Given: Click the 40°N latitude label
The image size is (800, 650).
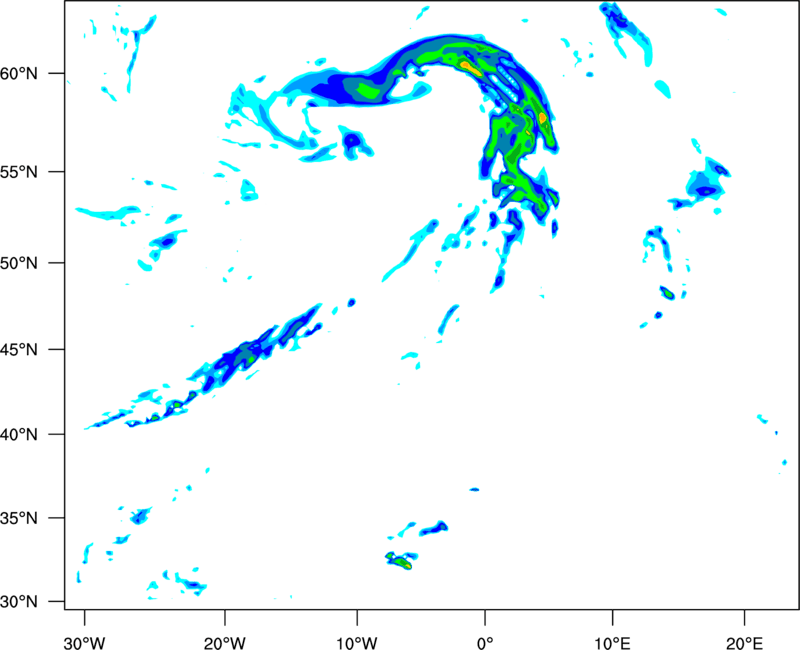Looking at the screenshot, I should point(19,435).
